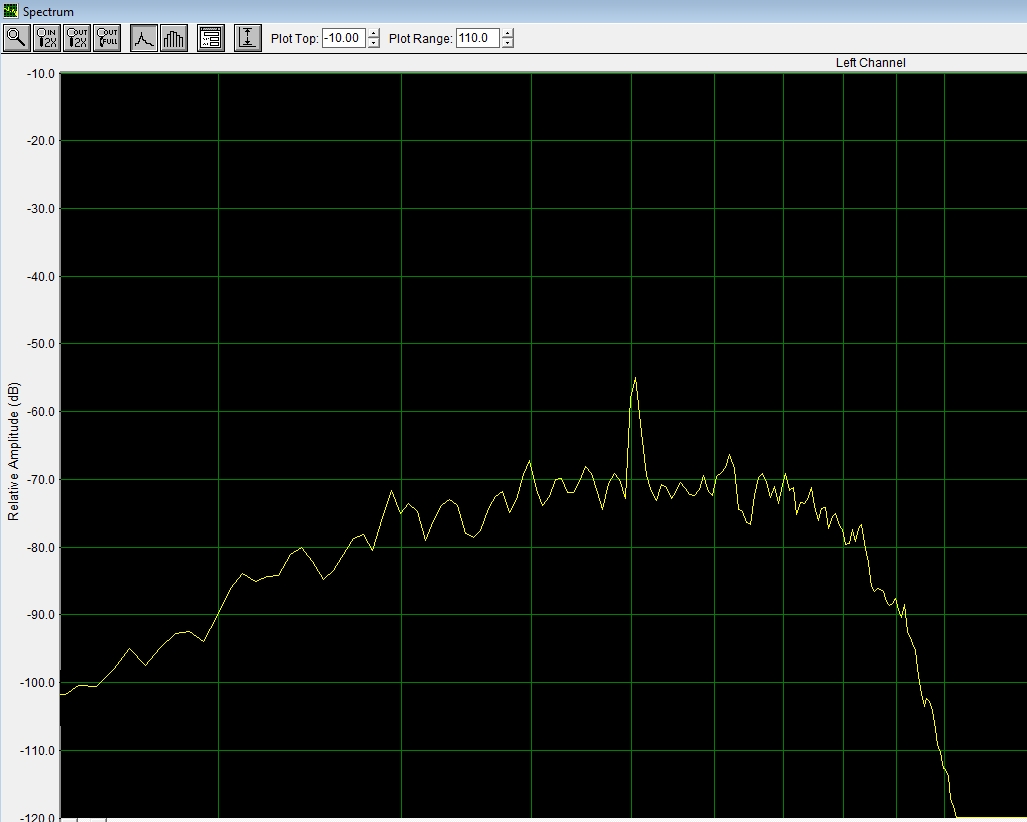Click the zoom out 2X icon
The width and height of the screenshot is (1027, 822).
click(77, 39)
